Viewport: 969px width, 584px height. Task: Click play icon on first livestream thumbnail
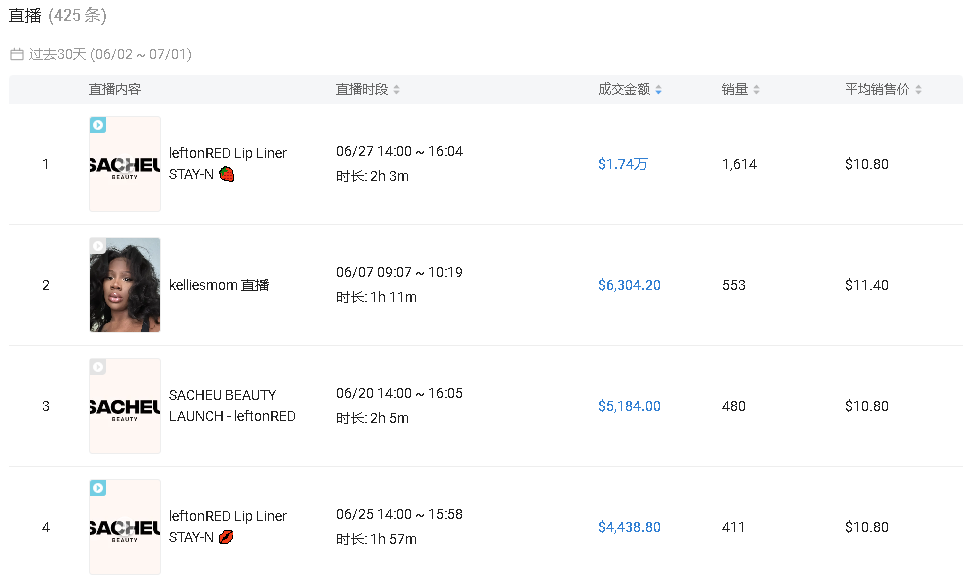pyautogui.click(x=98, y=125)
